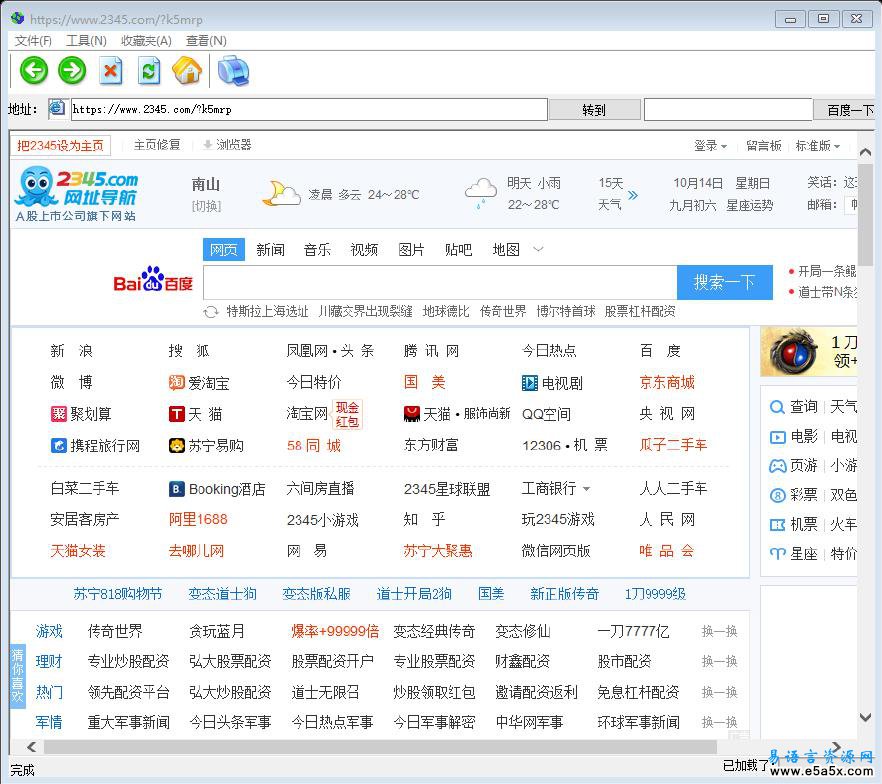Screen dimensions: 882x784
Task: Click the 彩票 icon in sidebar
Action: pyautogui.click(x=777, y=495)
